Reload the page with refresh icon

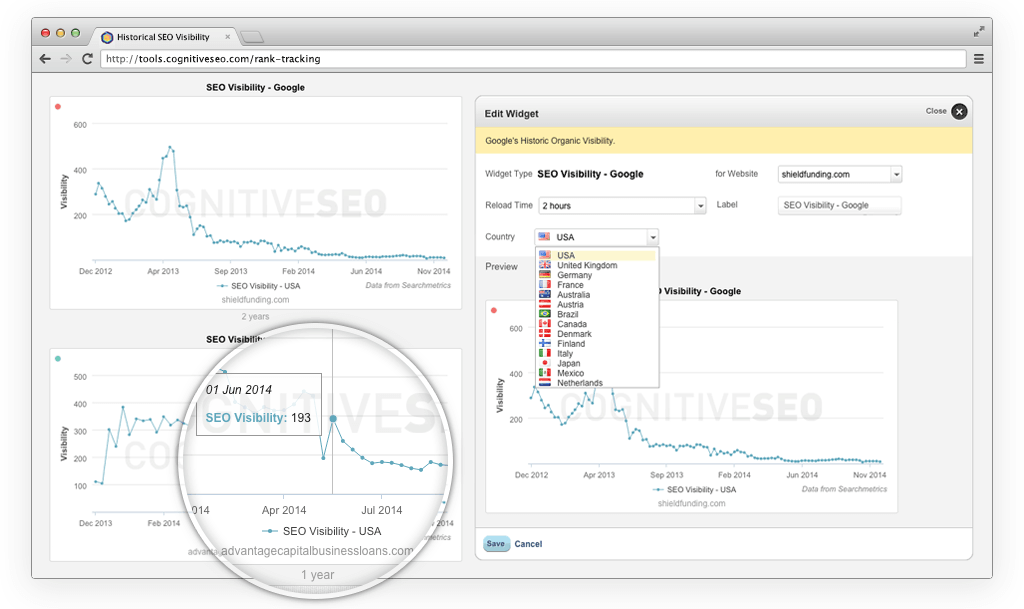click(x=88, y=59)
